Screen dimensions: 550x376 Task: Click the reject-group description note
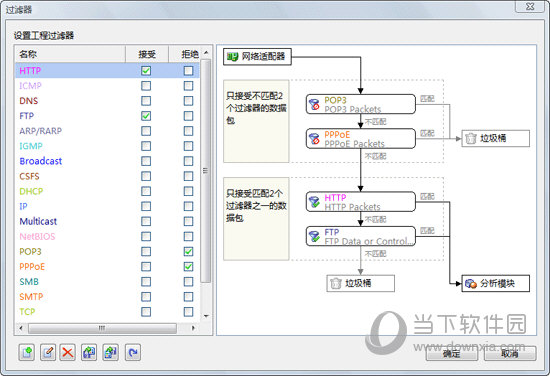(x=256, y=121)
